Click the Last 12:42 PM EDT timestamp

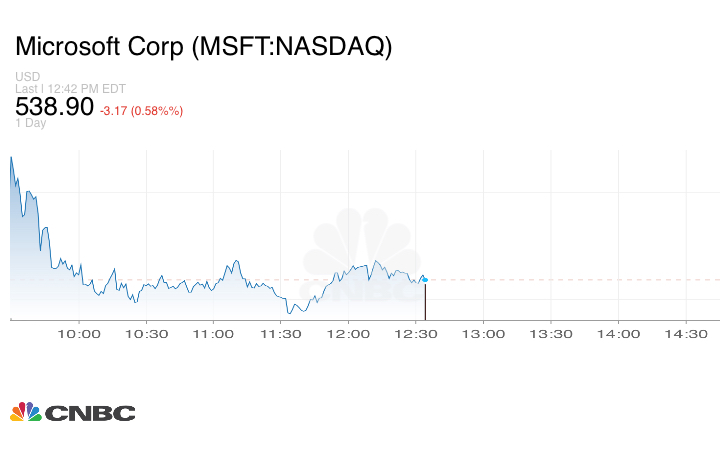69,89
